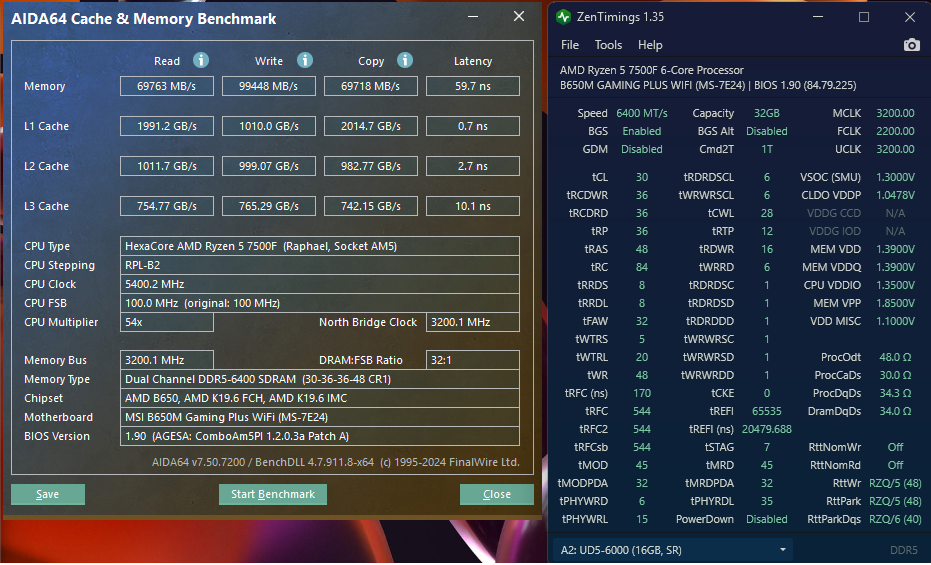Click the Copy info icon in AIDA64
The width and height of the screenshot is (931, 565).
pyautogui.click(x=405, y=60)
